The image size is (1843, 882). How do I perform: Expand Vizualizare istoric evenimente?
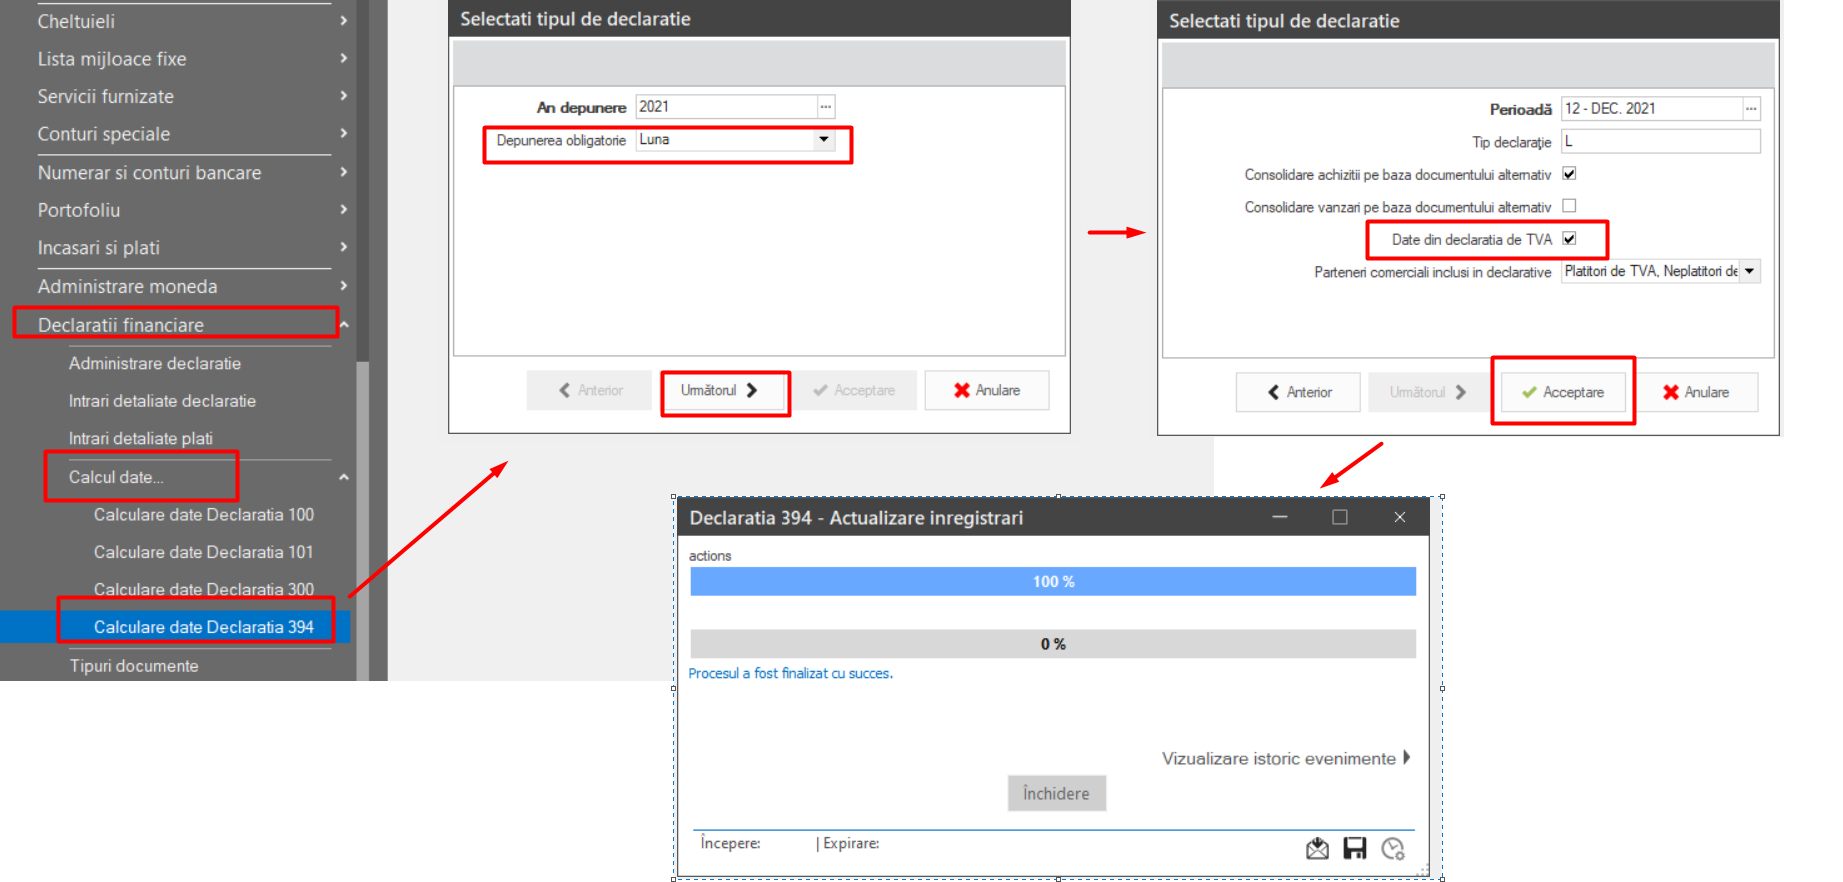click(1286, 758)
